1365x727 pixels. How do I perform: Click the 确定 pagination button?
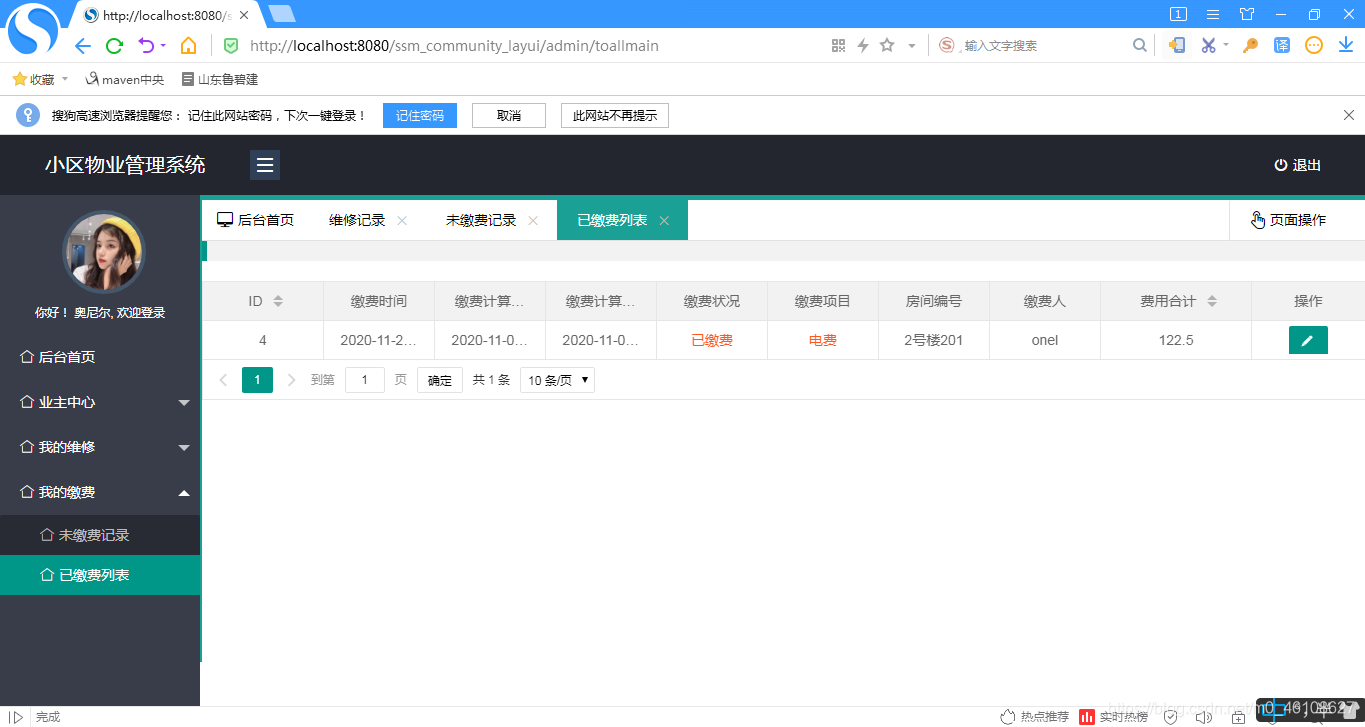coord(440,380)
